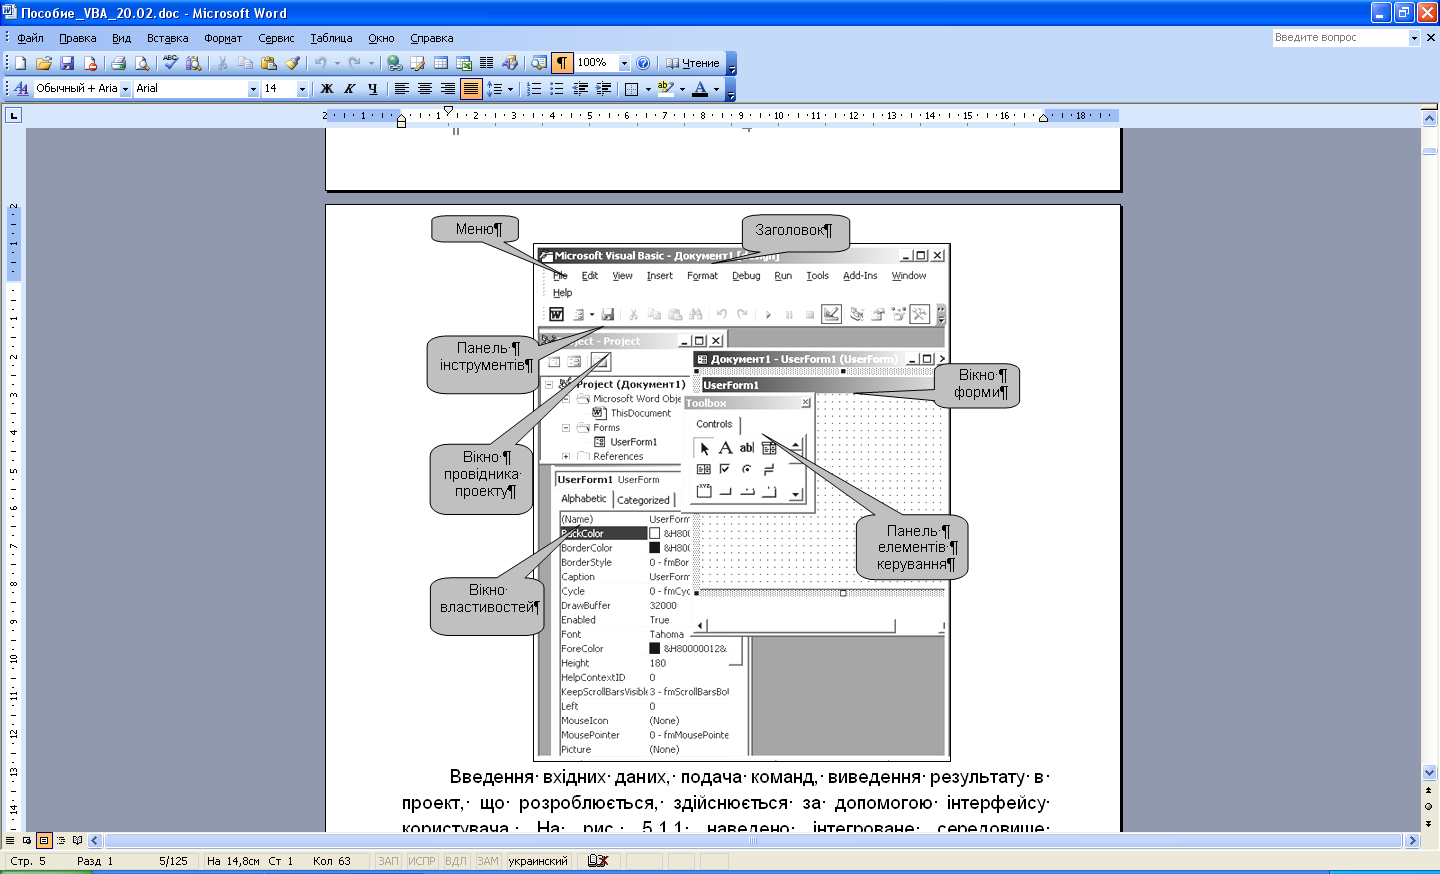Open the Arial font name dropdown
The image size is (1440, 874).
point(253,88)
